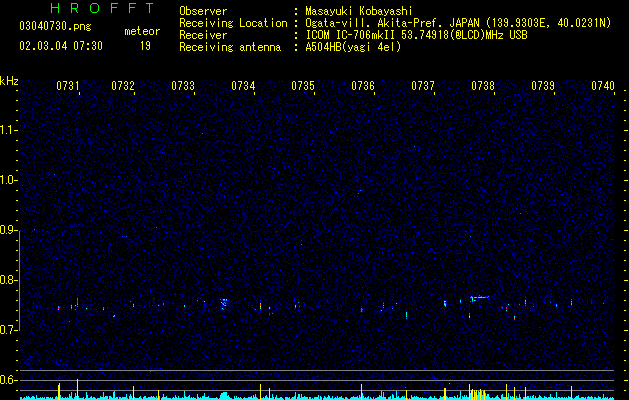629x400 pixels.
Task: Click the 0731 time marker
Action: [x=67, y=86]
